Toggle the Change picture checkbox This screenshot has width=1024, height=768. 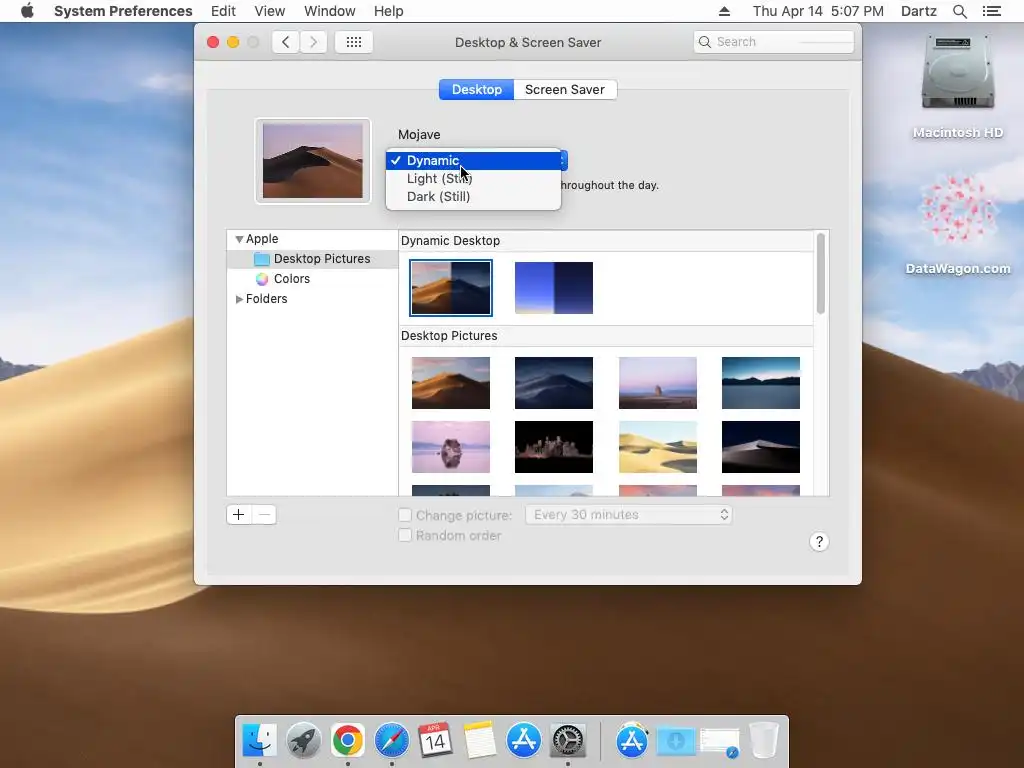(405, 515)
